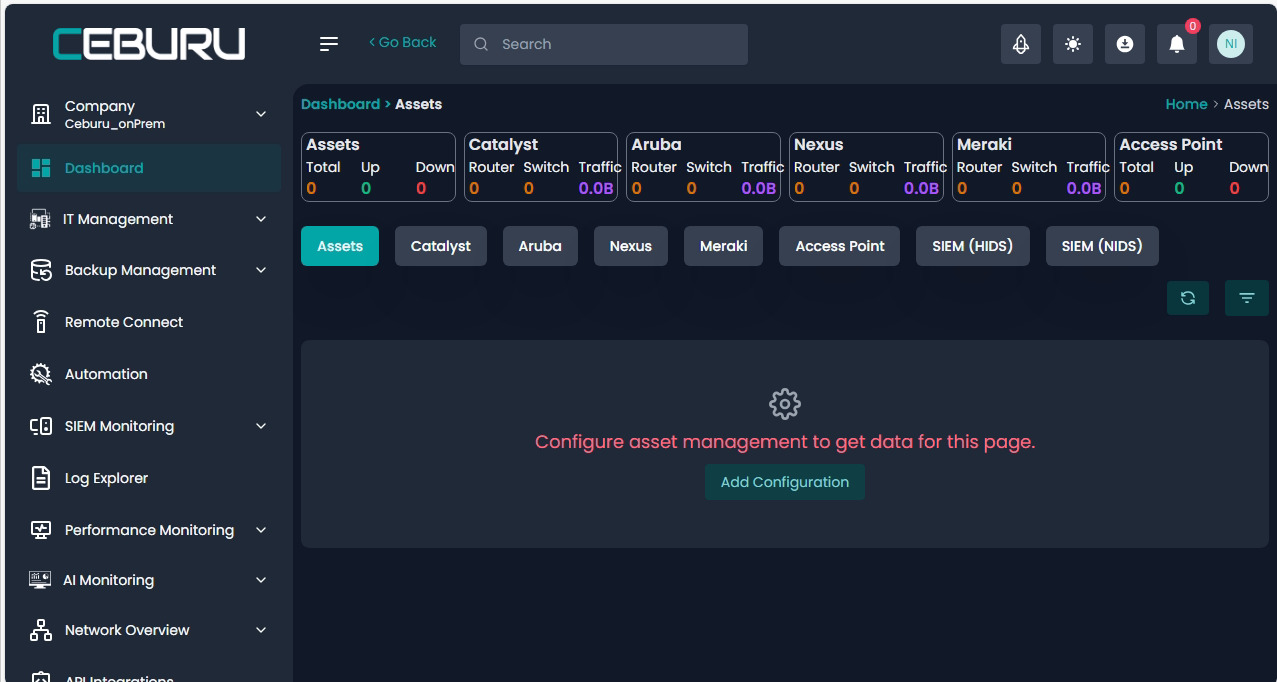Click the Dashboard grid icon
This screenshot has width=1277, height=682.
click(41, 168)
